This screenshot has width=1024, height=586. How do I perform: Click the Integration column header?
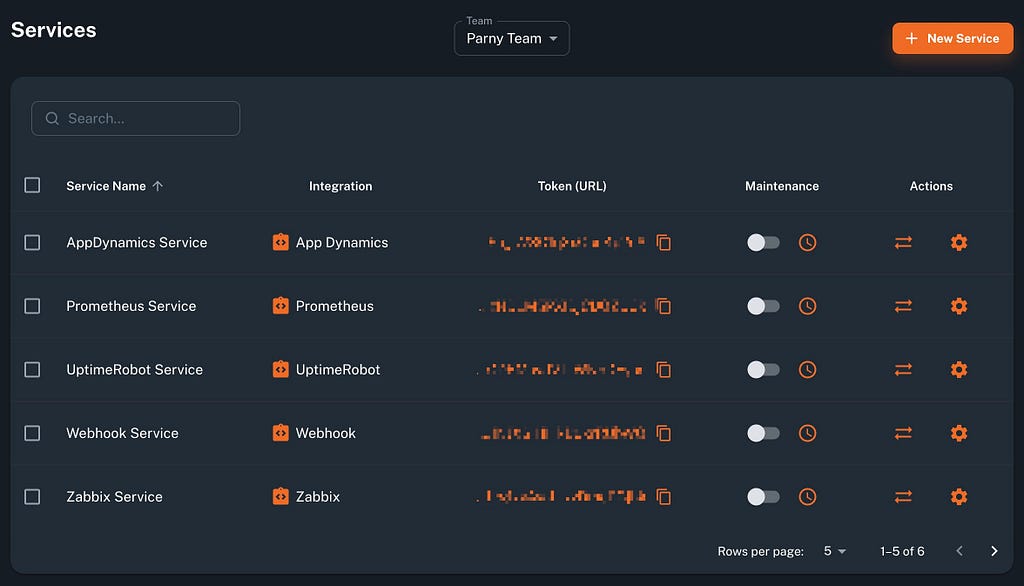[x=340, y=186]
